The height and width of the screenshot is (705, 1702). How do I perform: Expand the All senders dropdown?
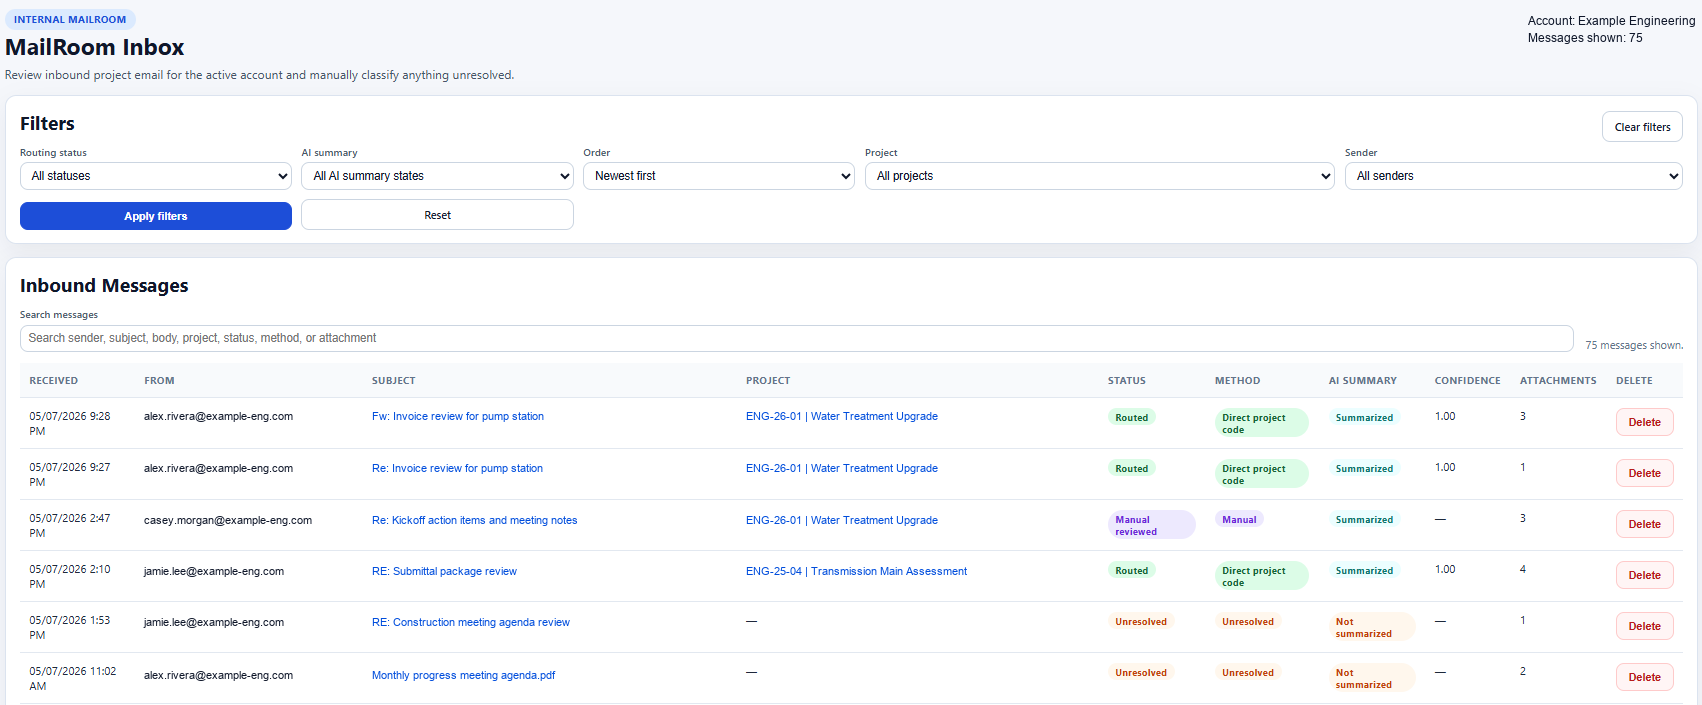(x=1514, y=176)
